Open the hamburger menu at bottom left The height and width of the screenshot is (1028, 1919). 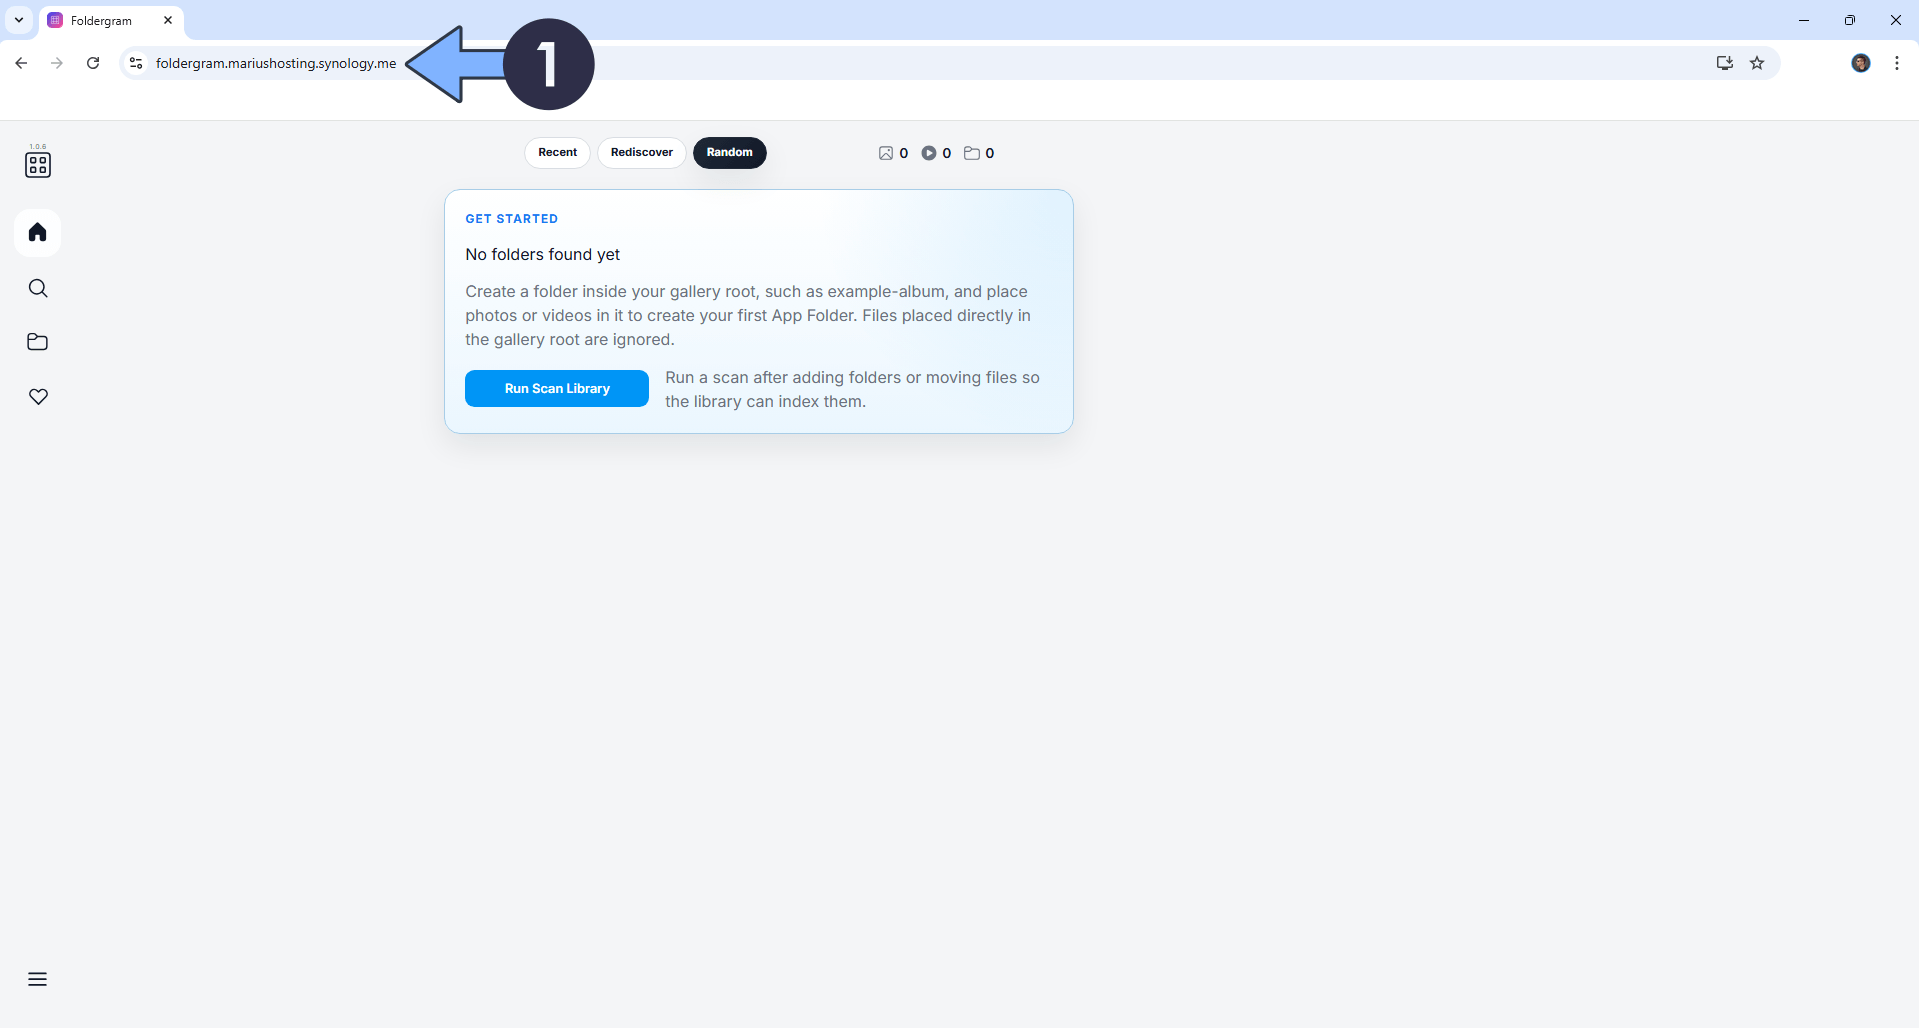37,978
